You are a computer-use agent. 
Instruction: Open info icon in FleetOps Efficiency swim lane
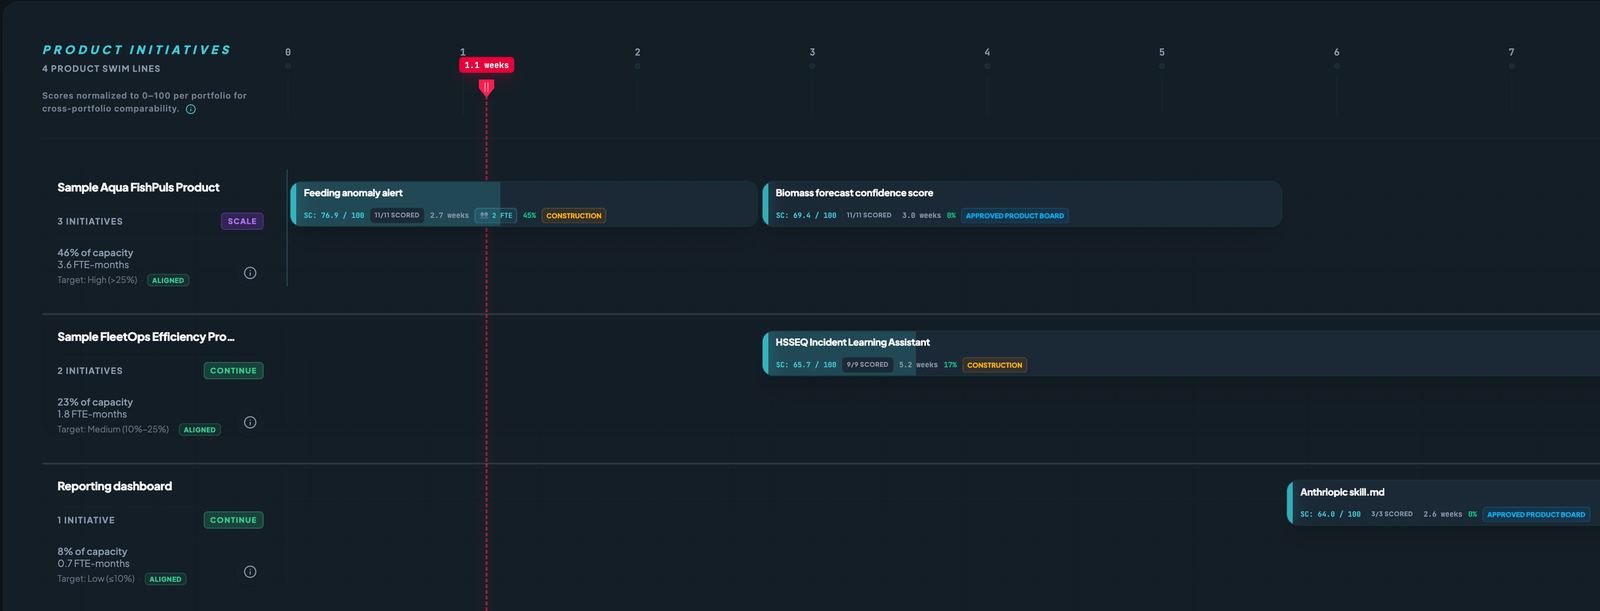click(x=250, y=422)
